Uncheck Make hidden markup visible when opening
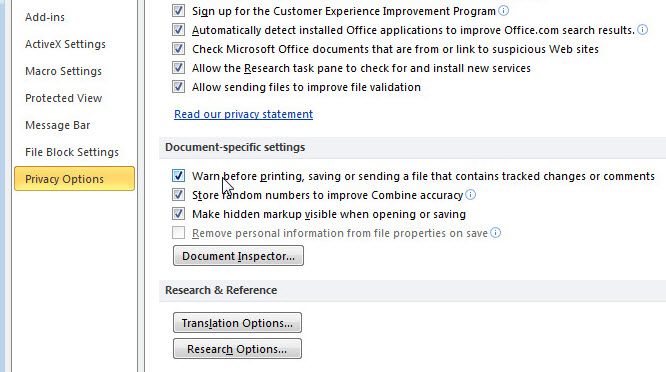666x372 pixels. coord(178,214)
